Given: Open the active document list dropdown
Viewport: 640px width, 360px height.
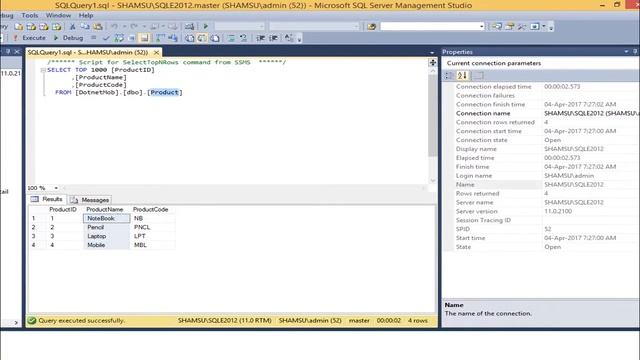Looking at the screenshot, I should (x=432, y=53).
